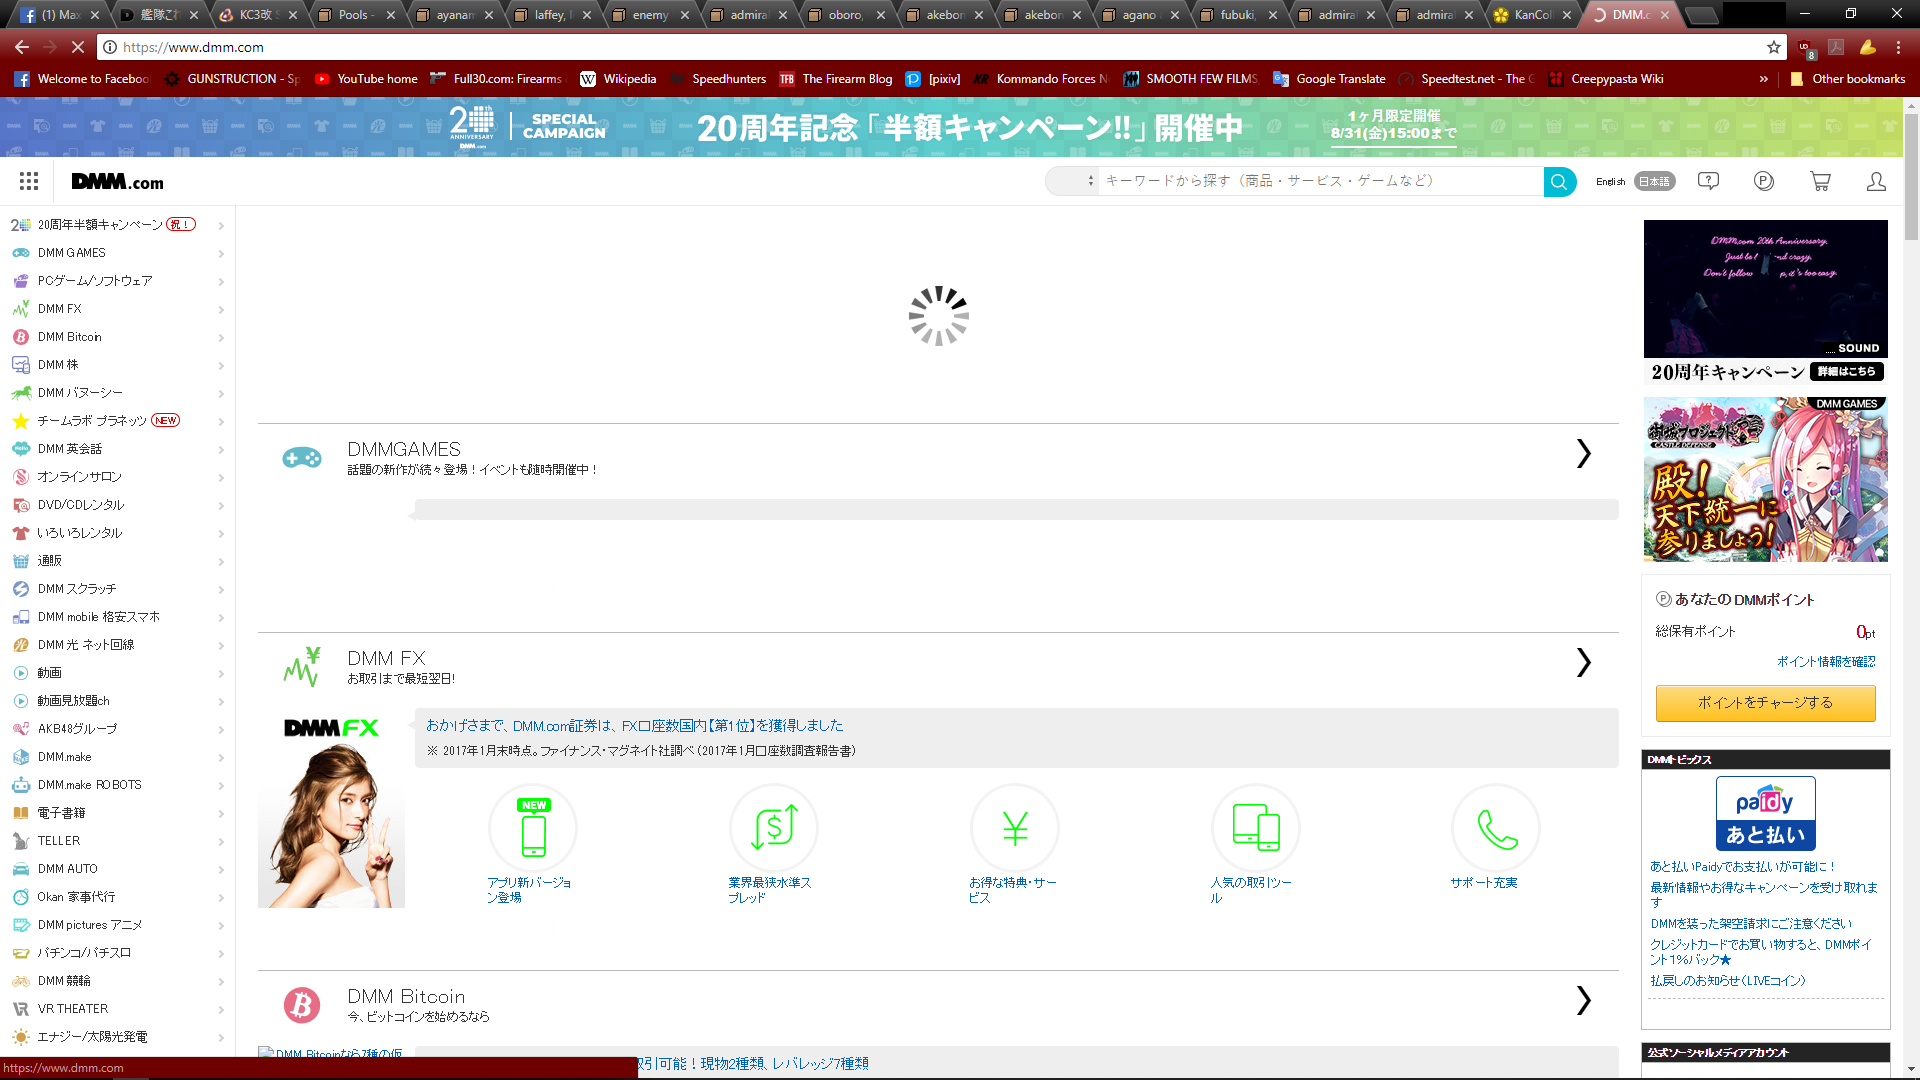Open 20周年半額キャンペーン sidebar item
The height and width of the screenshot is (1080, 1920).
click(x=117, y=225)
